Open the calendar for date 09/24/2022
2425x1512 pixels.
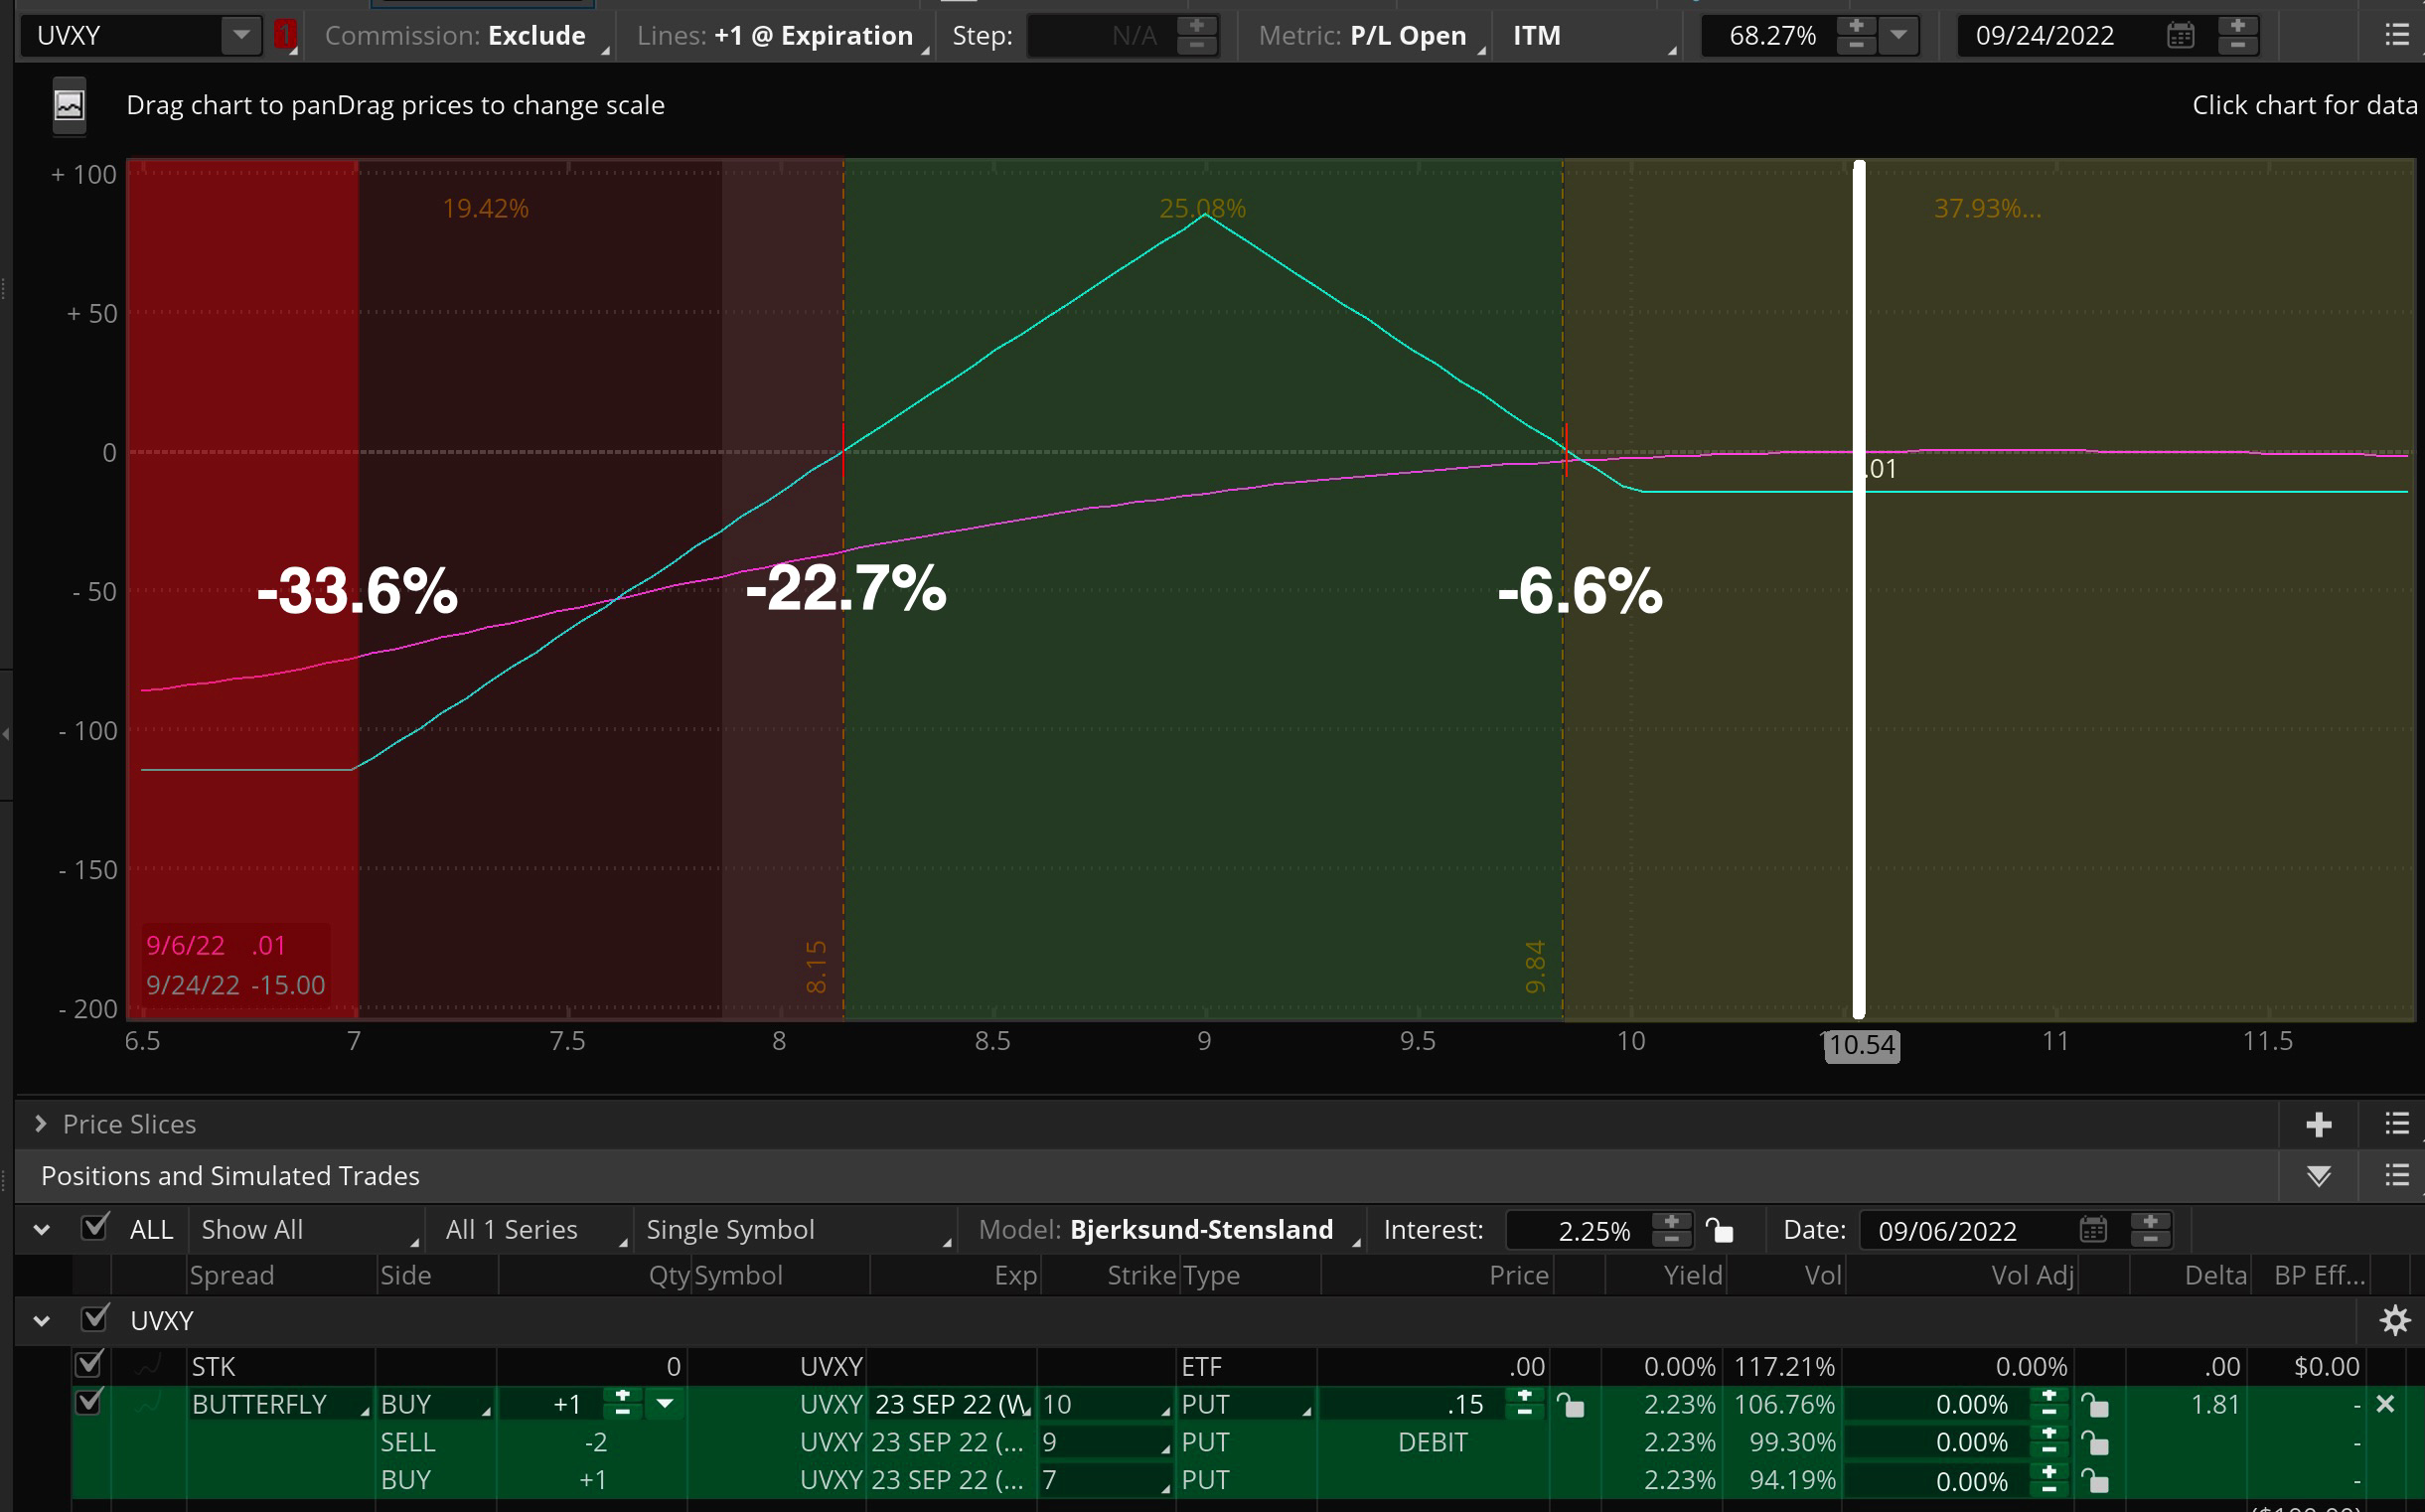[x=2180, y=36]
